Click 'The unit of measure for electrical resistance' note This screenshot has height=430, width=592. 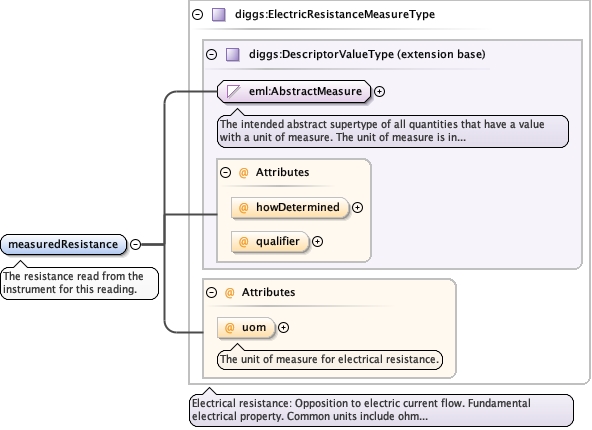pyautogui.click(x=330, y=359)
